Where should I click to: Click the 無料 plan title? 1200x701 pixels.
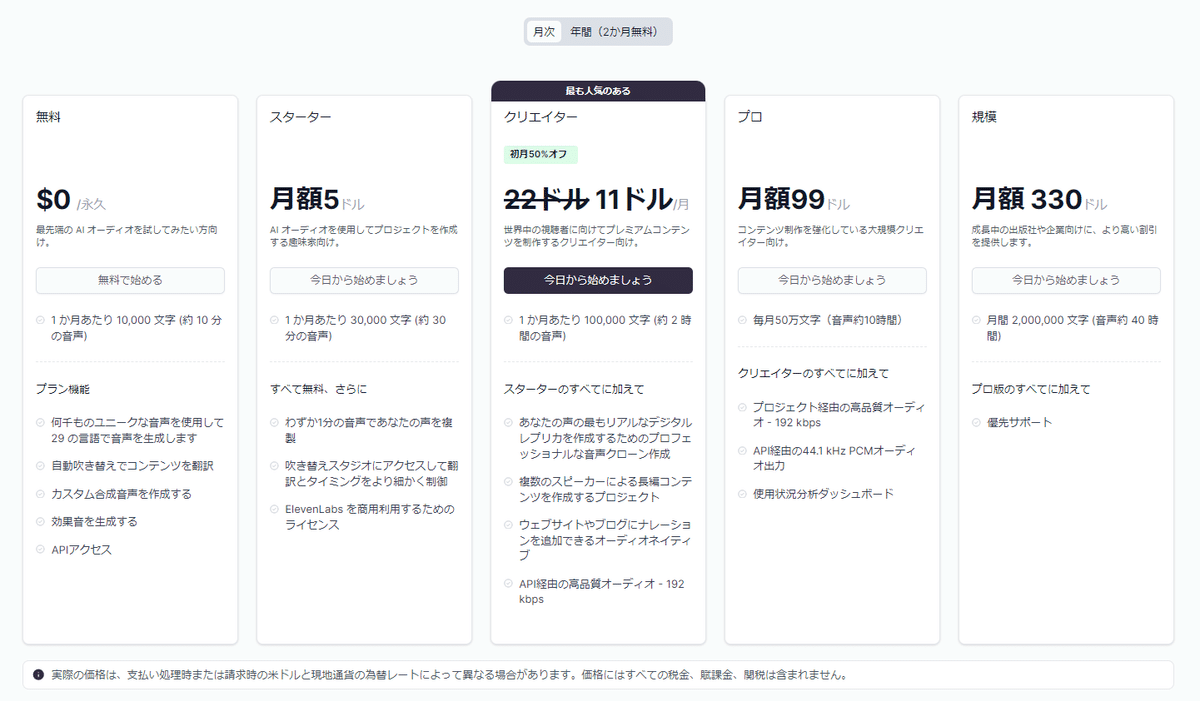coord(48,117)
